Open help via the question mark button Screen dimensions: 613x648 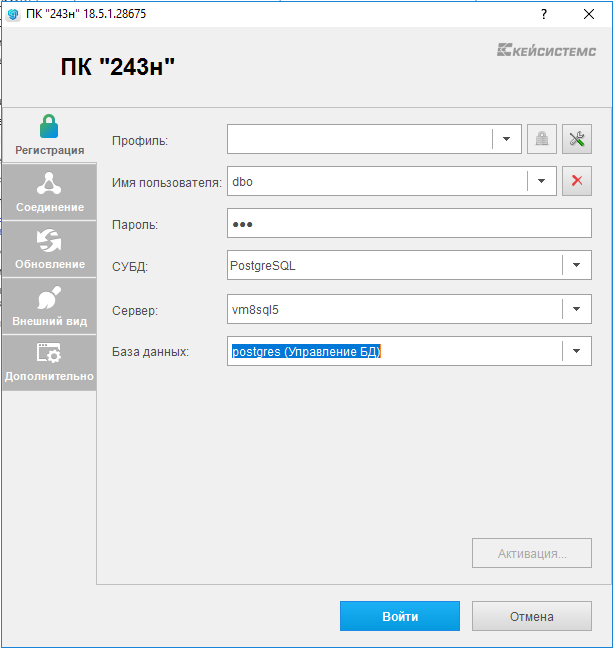click(x=544, y=14)
